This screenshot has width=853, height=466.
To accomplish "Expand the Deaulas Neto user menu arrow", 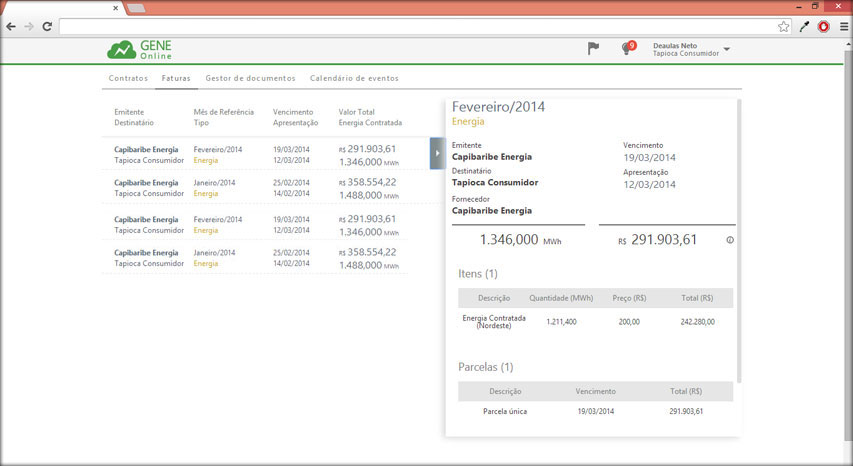I will [726, 49].
